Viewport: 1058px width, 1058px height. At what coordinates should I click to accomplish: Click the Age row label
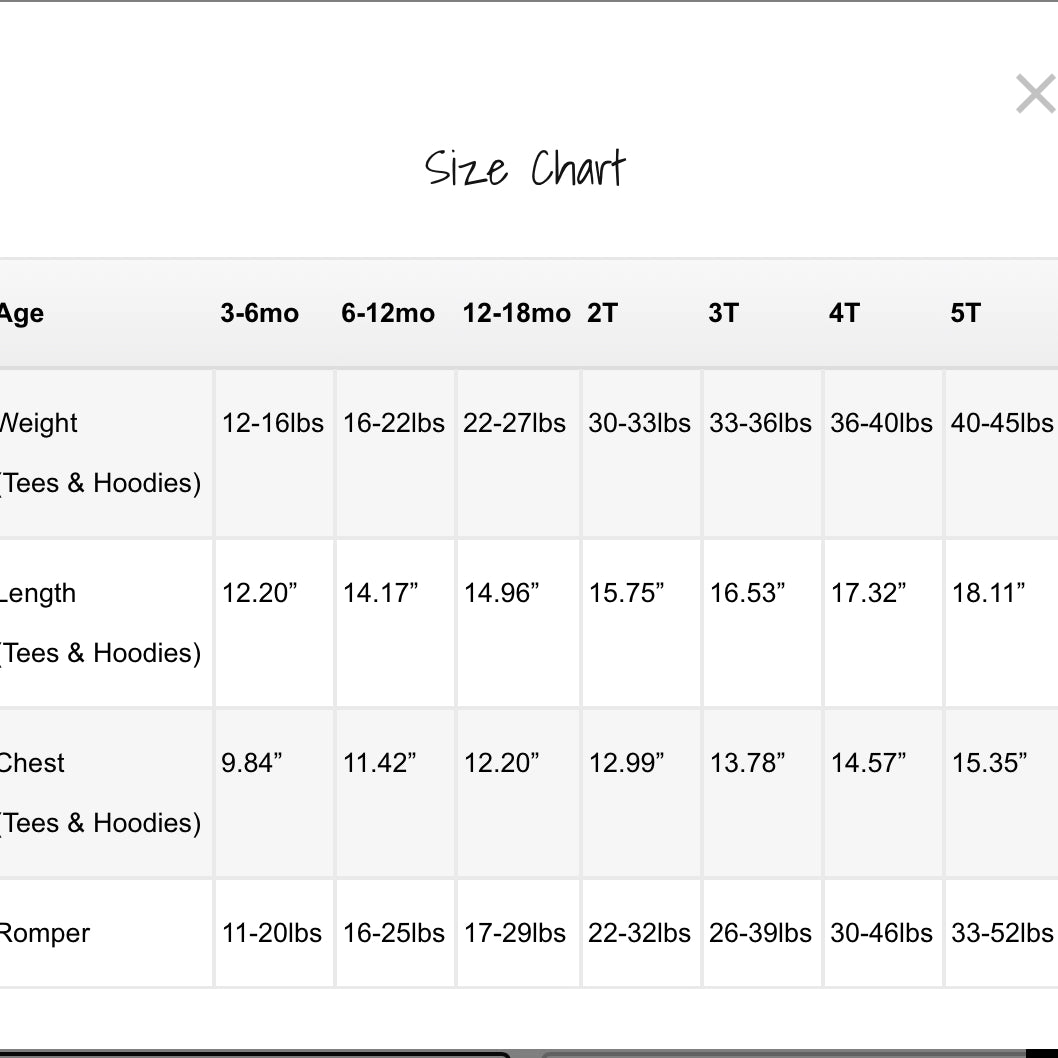(22, 314)
